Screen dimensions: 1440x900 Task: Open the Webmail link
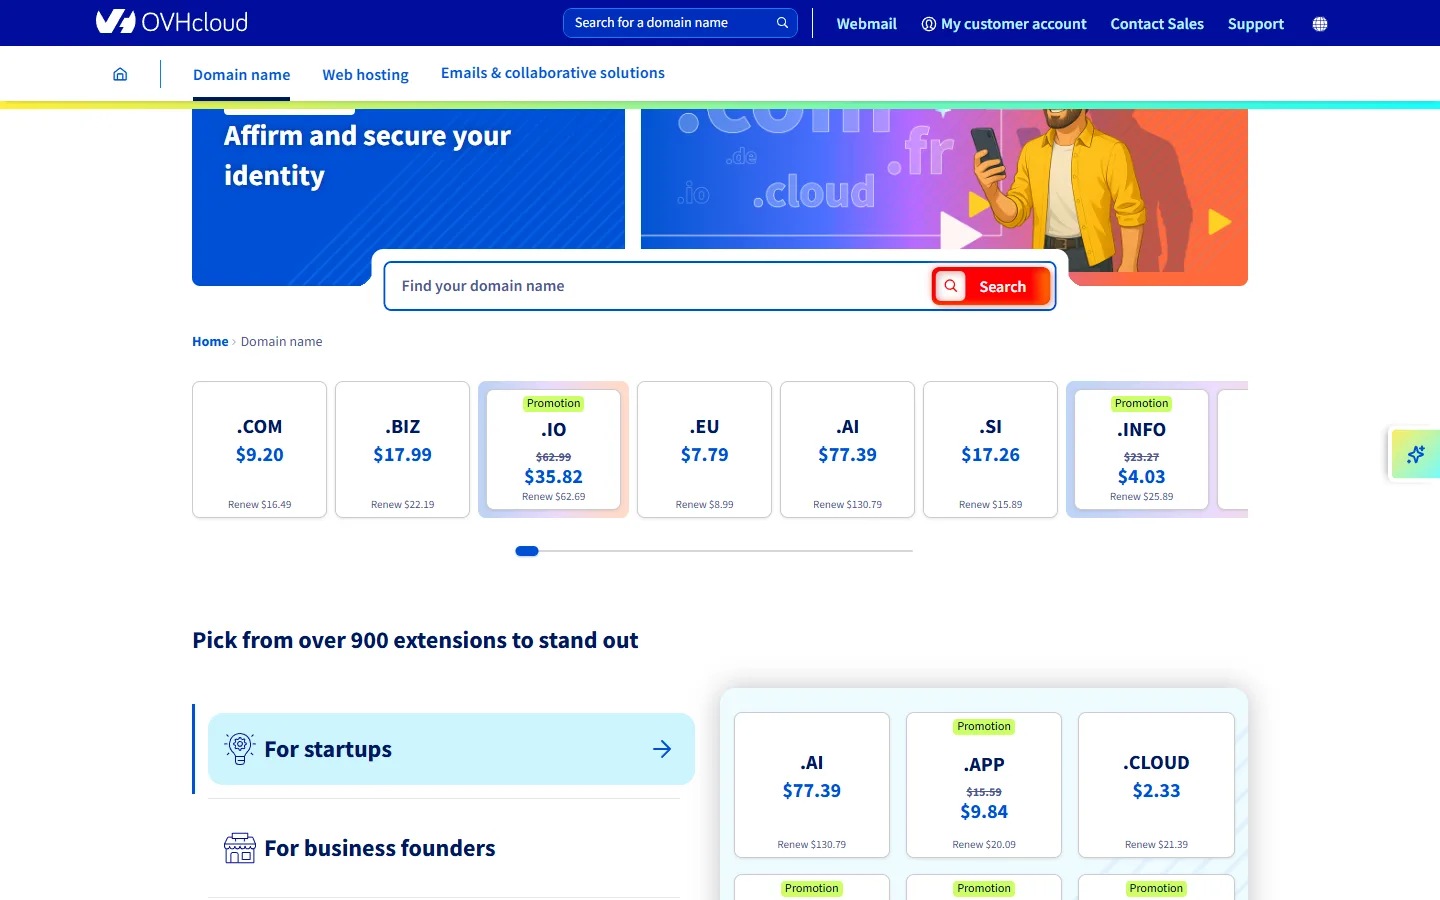coord(867,24)
